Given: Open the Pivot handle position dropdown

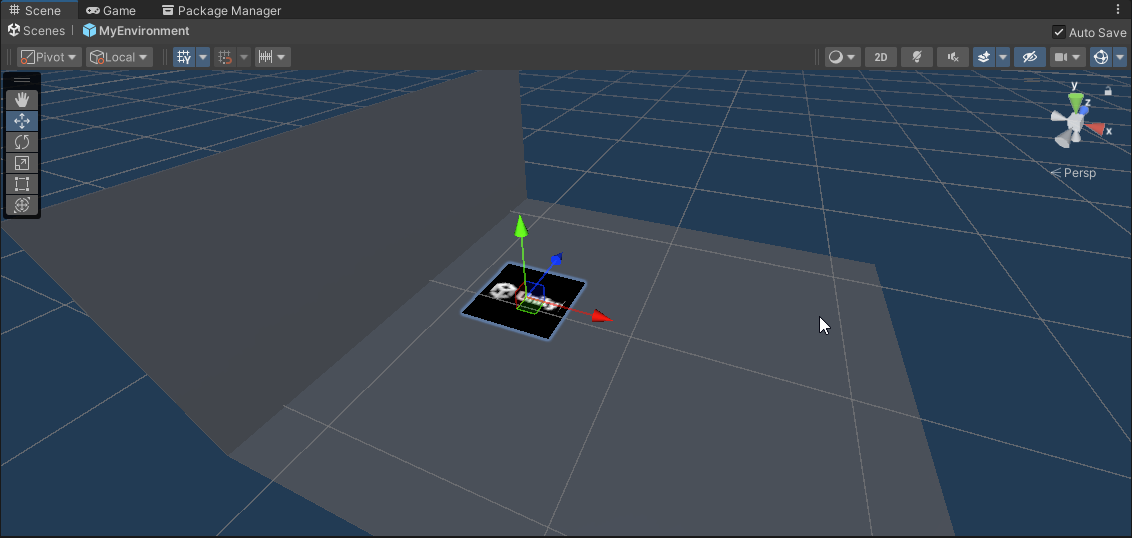Looking at the screenshot, I should click(50, 57).
